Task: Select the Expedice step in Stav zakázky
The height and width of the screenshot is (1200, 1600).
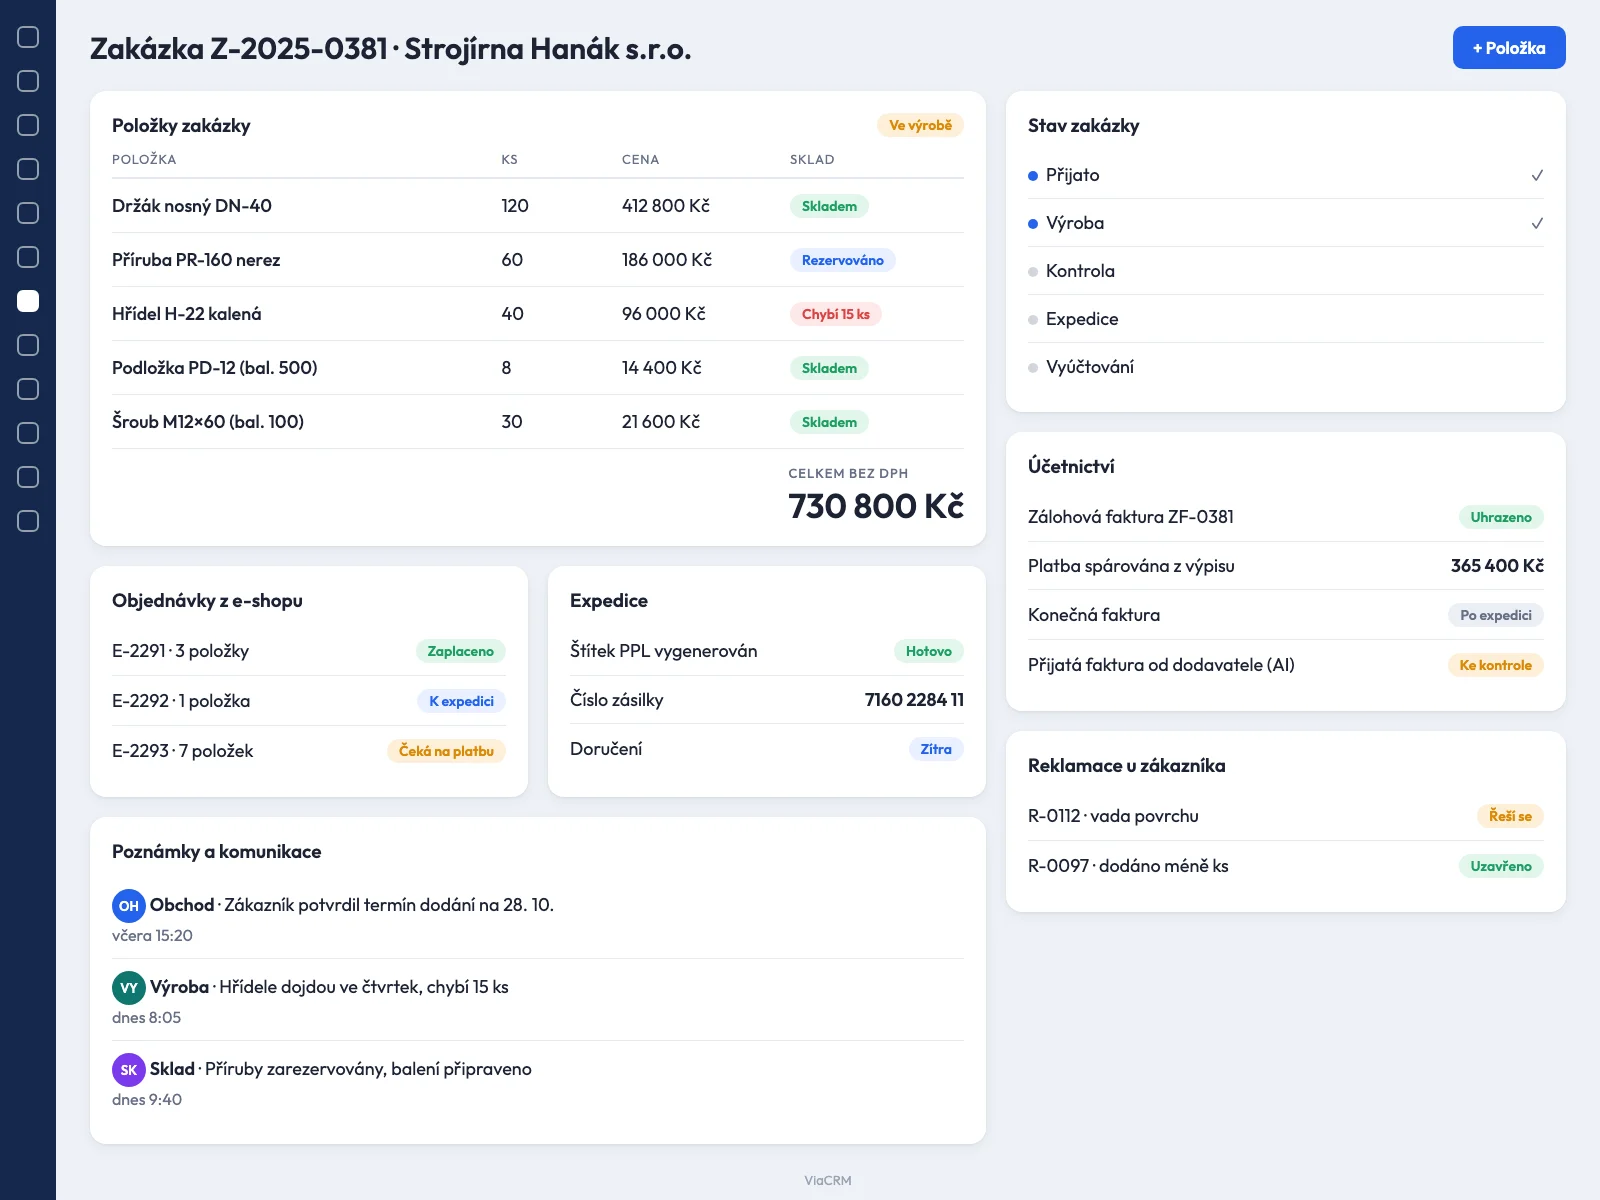Action: pos(1286,319)
